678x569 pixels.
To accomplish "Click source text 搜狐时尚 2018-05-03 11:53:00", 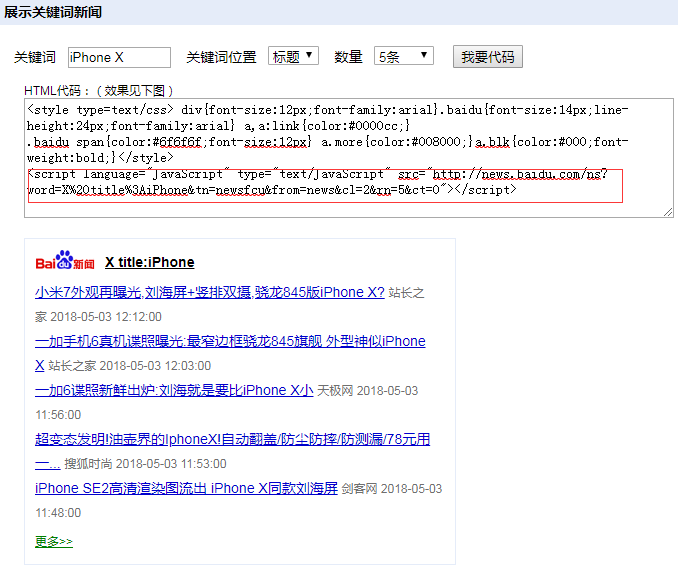I will 145,464.
